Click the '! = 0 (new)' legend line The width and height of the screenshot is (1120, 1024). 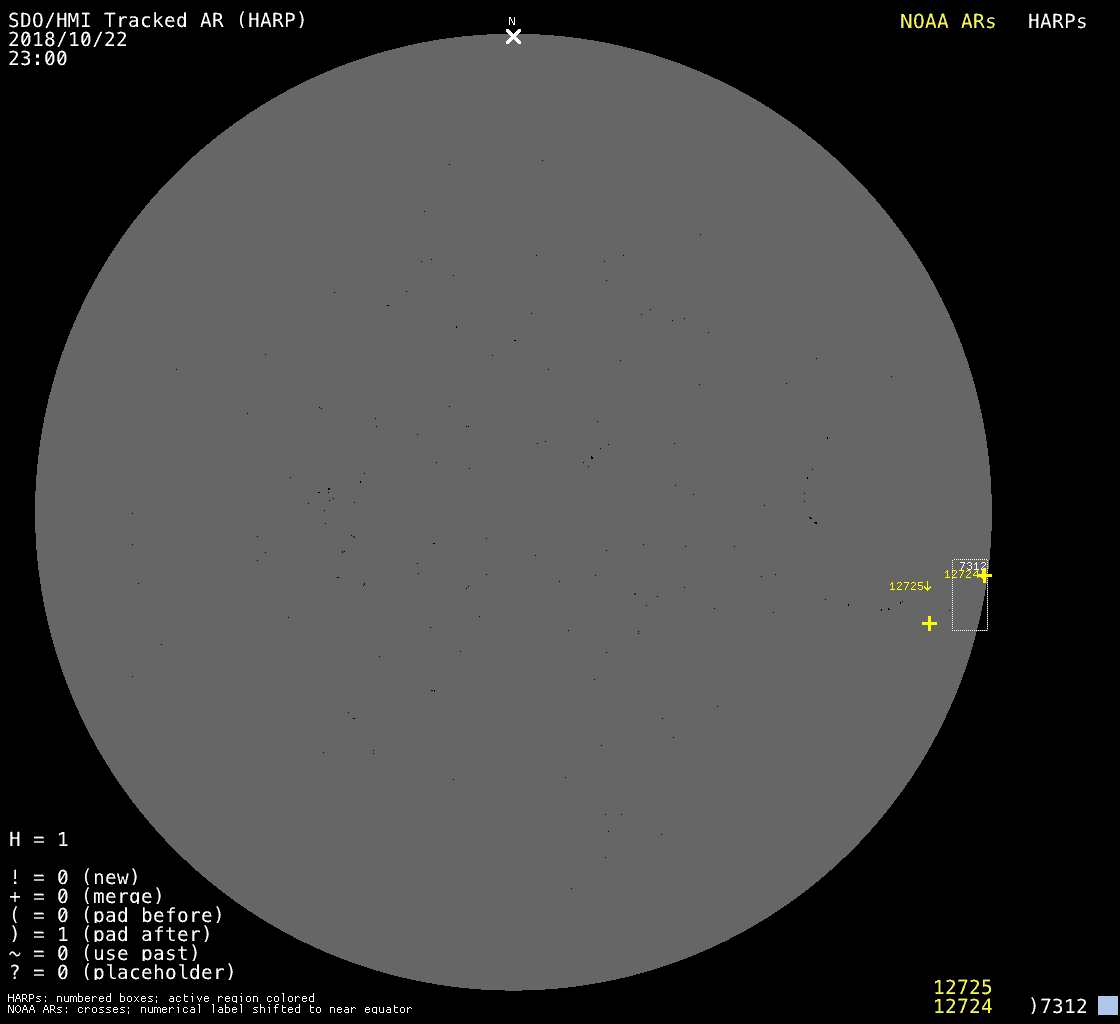click(74, 877)
